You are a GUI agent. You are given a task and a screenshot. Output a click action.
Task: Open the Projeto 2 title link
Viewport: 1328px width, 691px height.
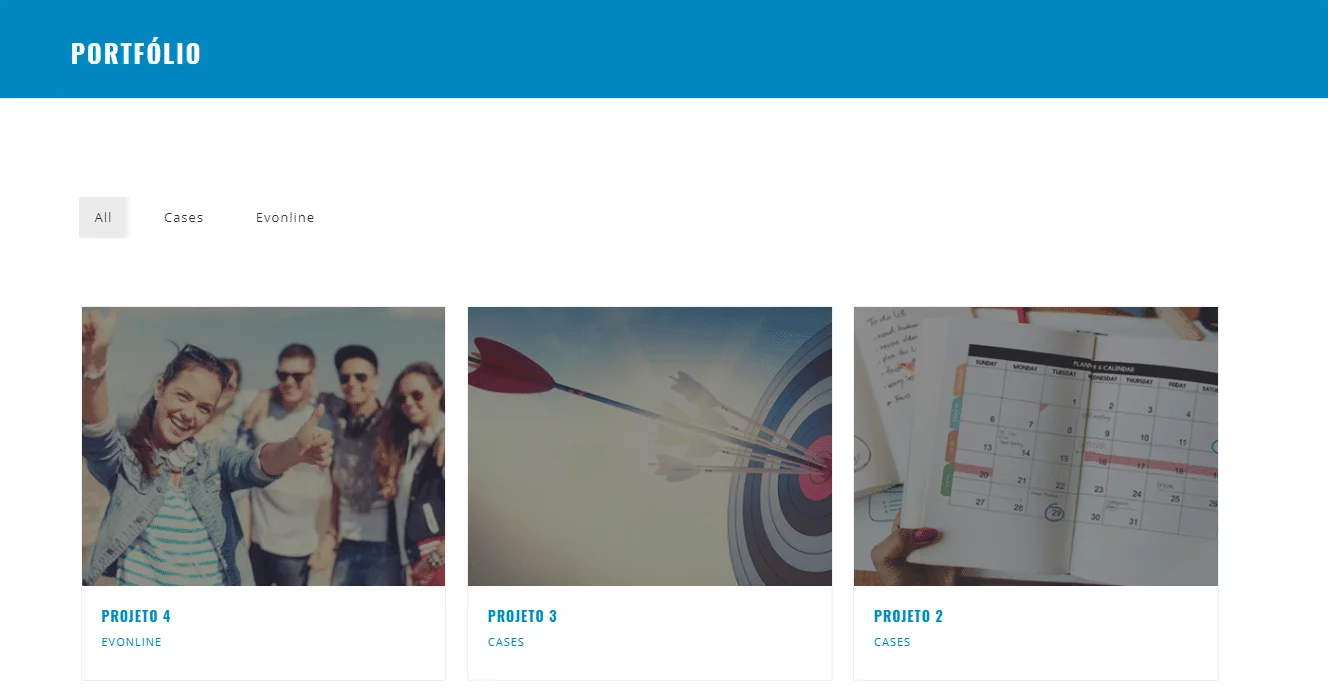(908, 616)
